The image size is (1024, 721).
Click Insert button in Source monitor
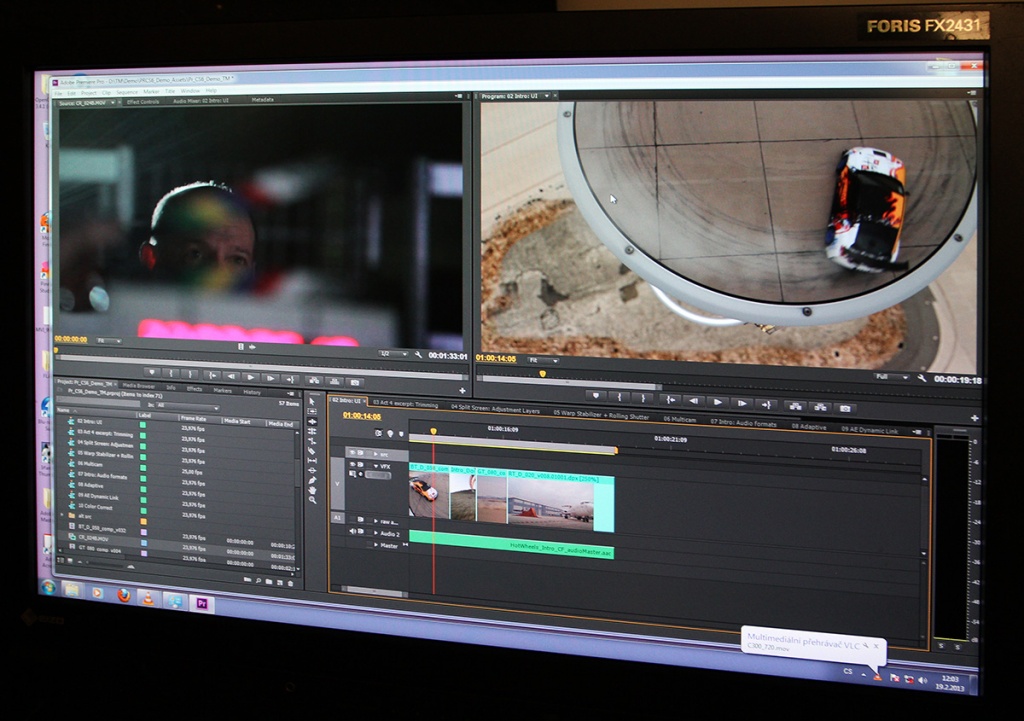click(313, 380)
